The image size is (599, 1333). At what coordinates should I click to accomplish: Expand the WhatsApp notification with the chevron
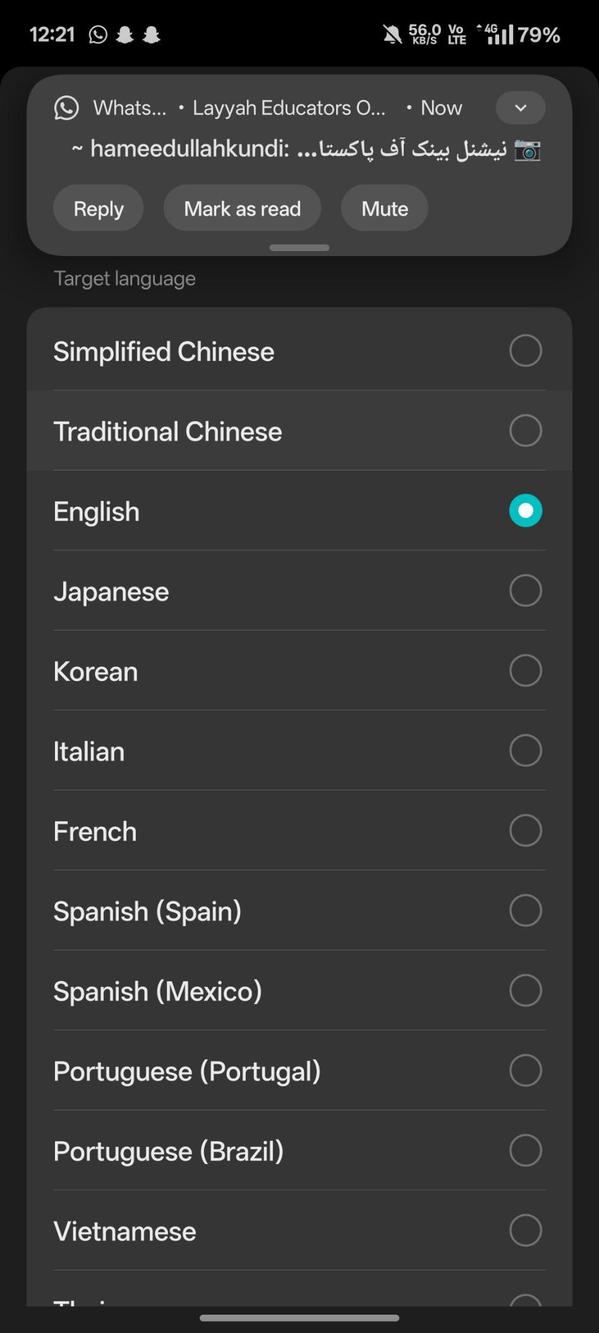click(520, 107)
